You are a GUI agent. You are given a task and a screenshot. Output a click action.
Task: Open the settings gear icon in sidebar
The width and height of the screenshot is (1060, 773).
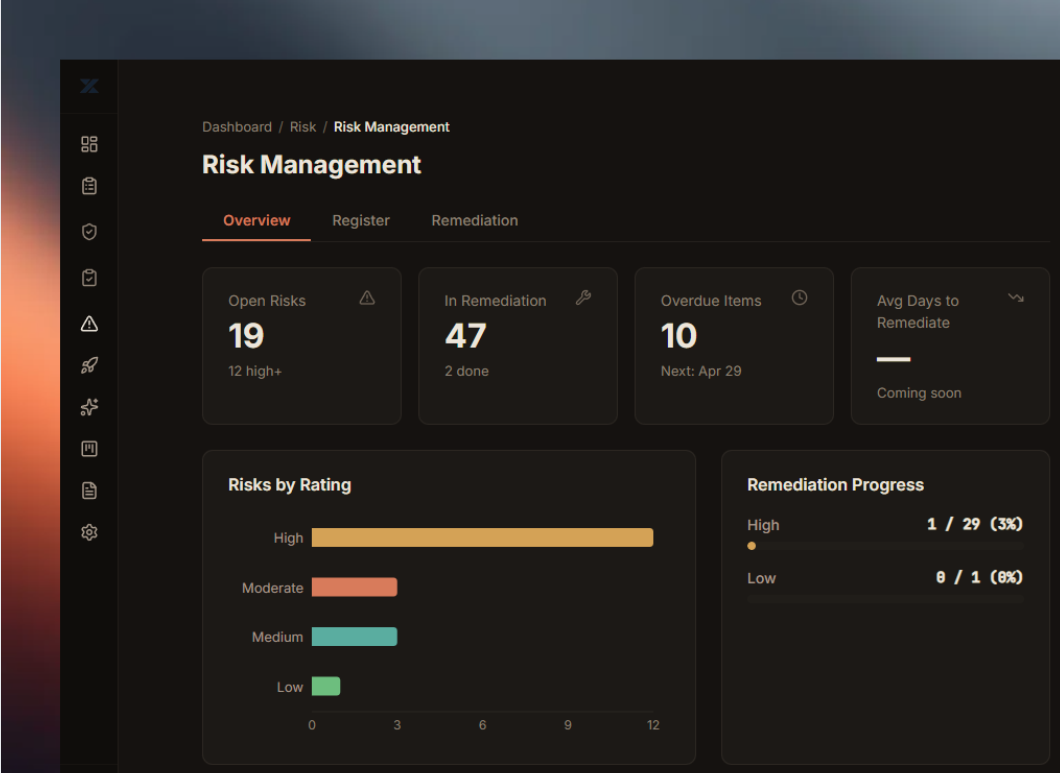click(89, 533)
